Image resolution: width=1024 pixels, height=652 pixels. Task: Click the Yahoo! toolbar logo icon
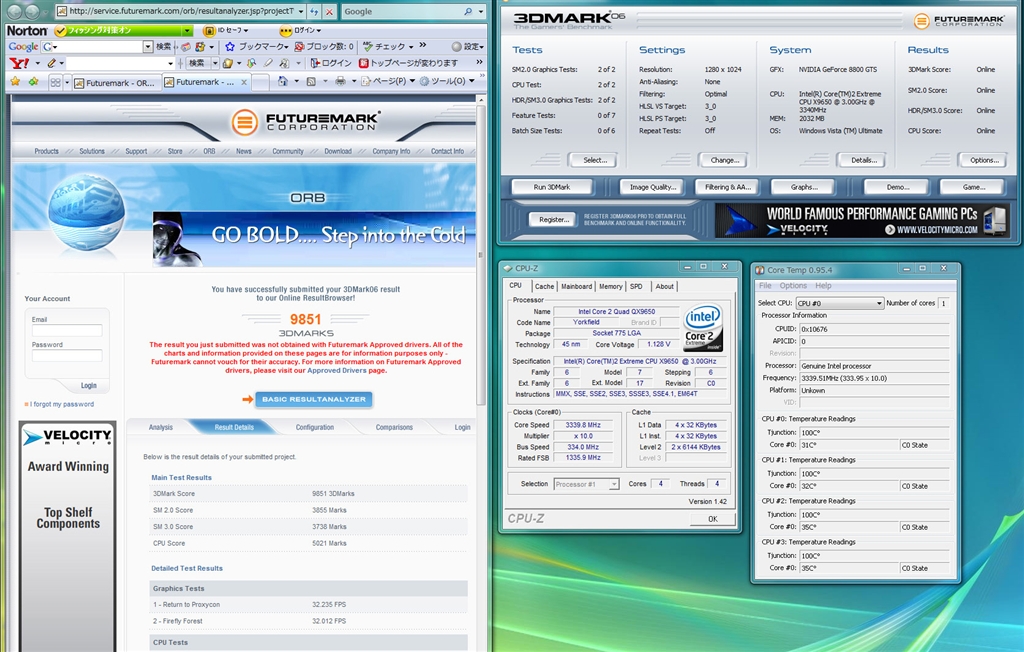[x=17, y=63]
